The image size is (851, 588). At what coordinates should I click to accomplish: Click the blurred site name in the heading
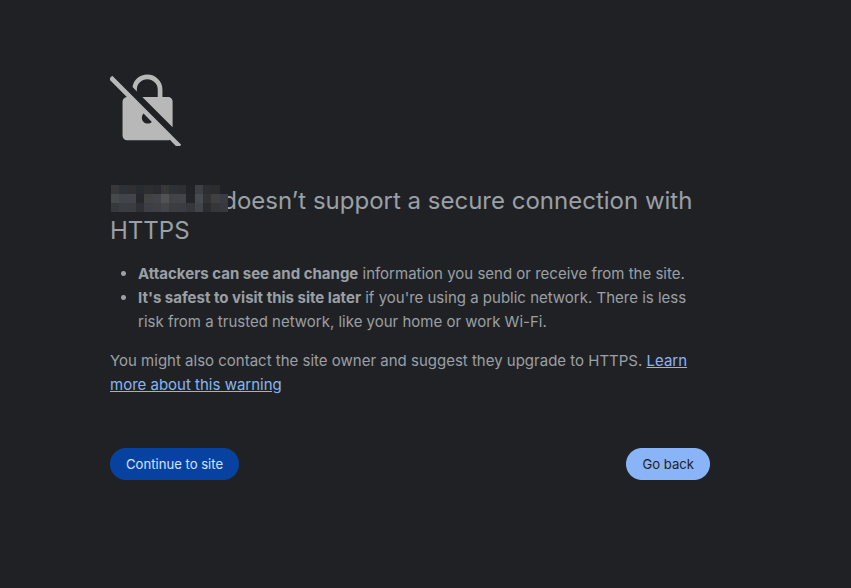168,200
